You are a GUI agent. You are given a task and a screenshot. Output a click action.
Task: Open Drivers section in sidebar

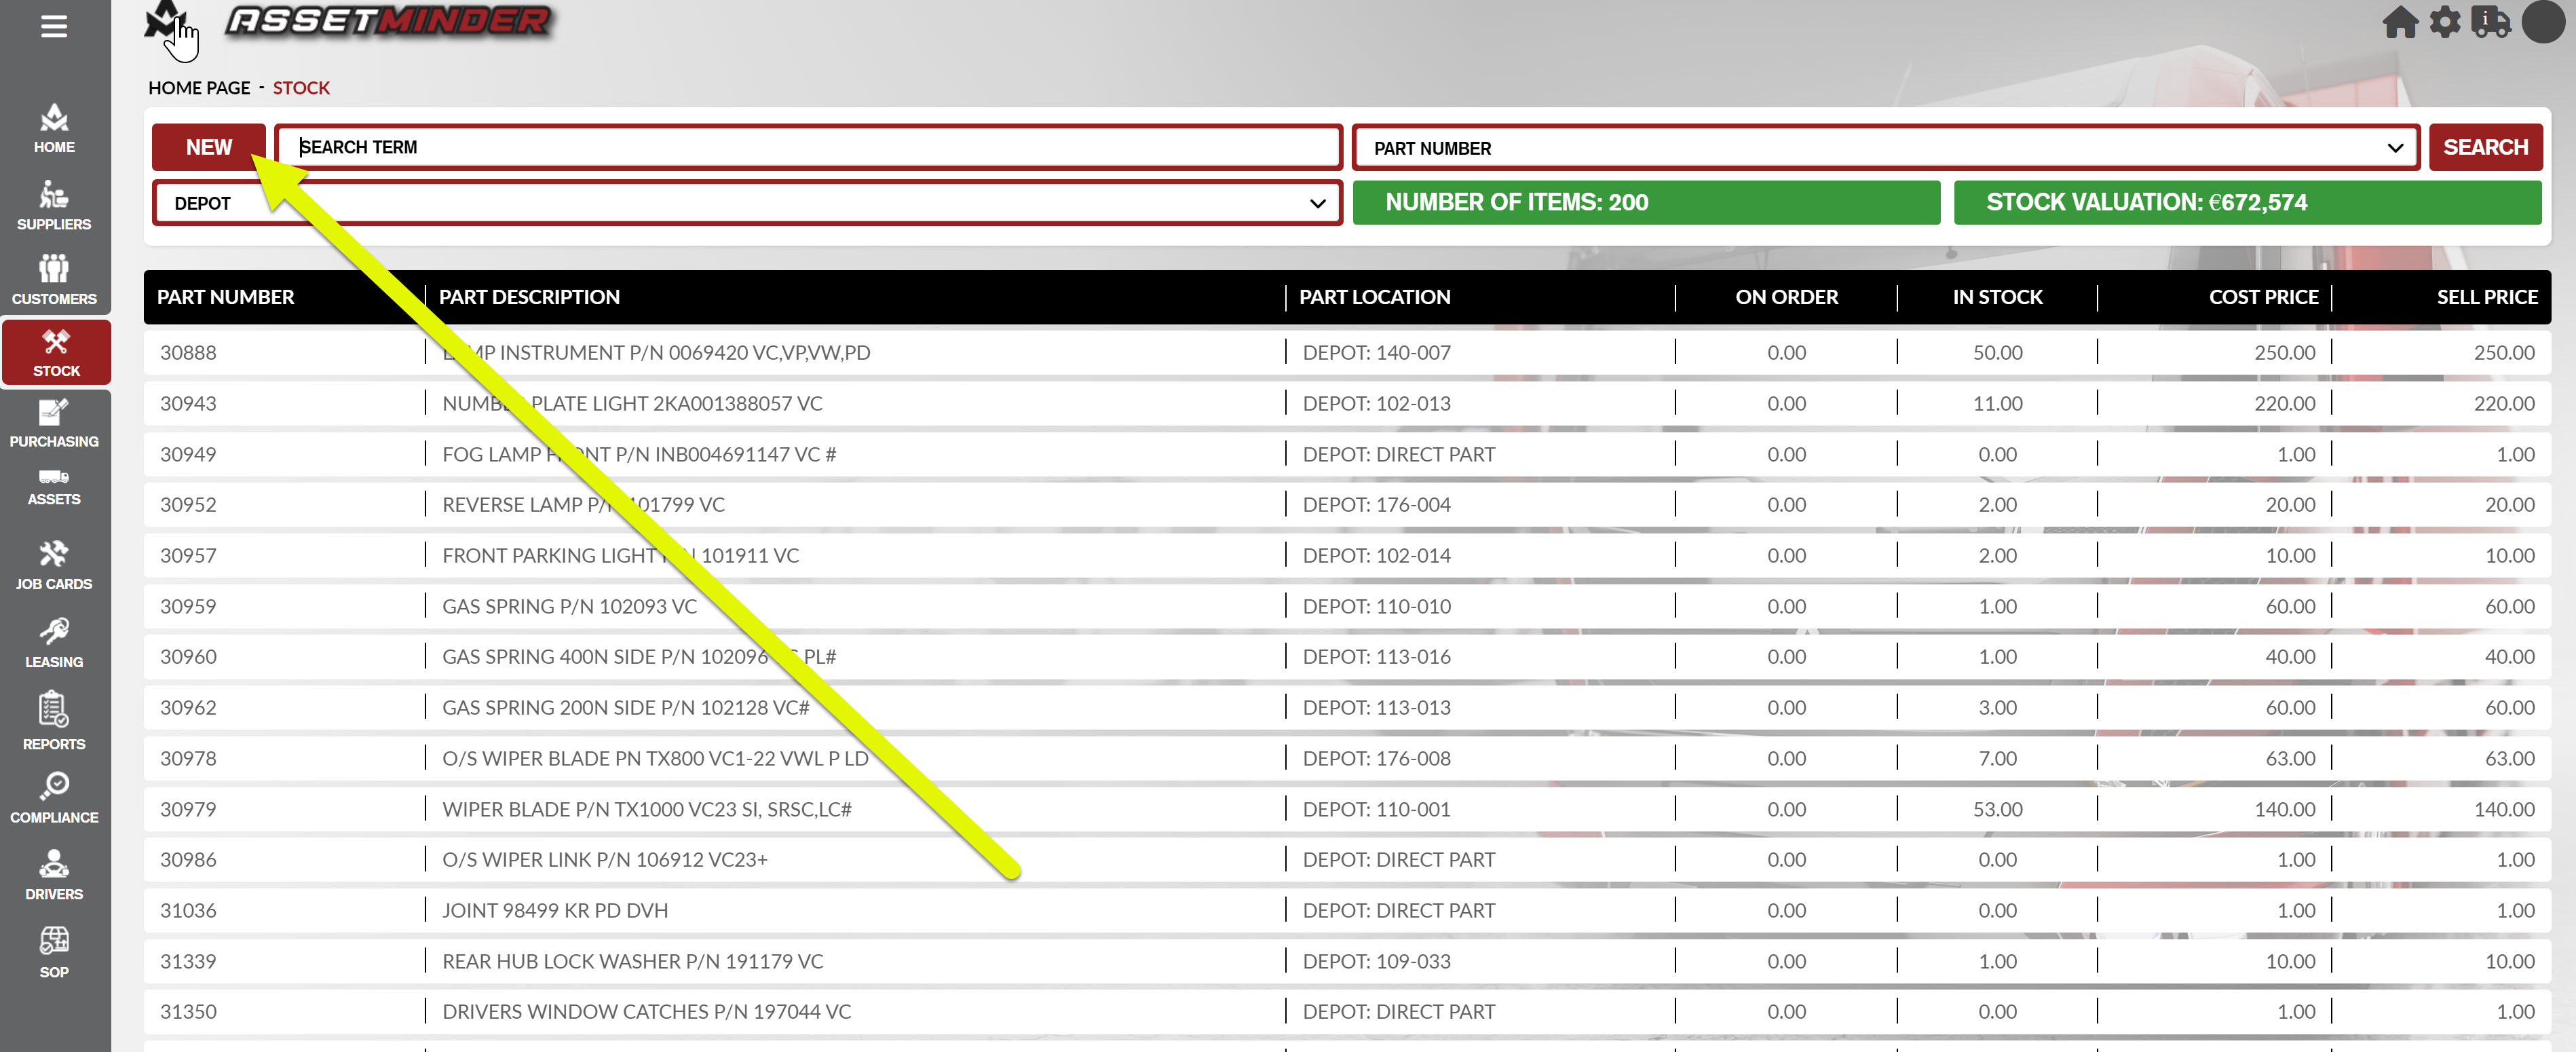(54, 875)
